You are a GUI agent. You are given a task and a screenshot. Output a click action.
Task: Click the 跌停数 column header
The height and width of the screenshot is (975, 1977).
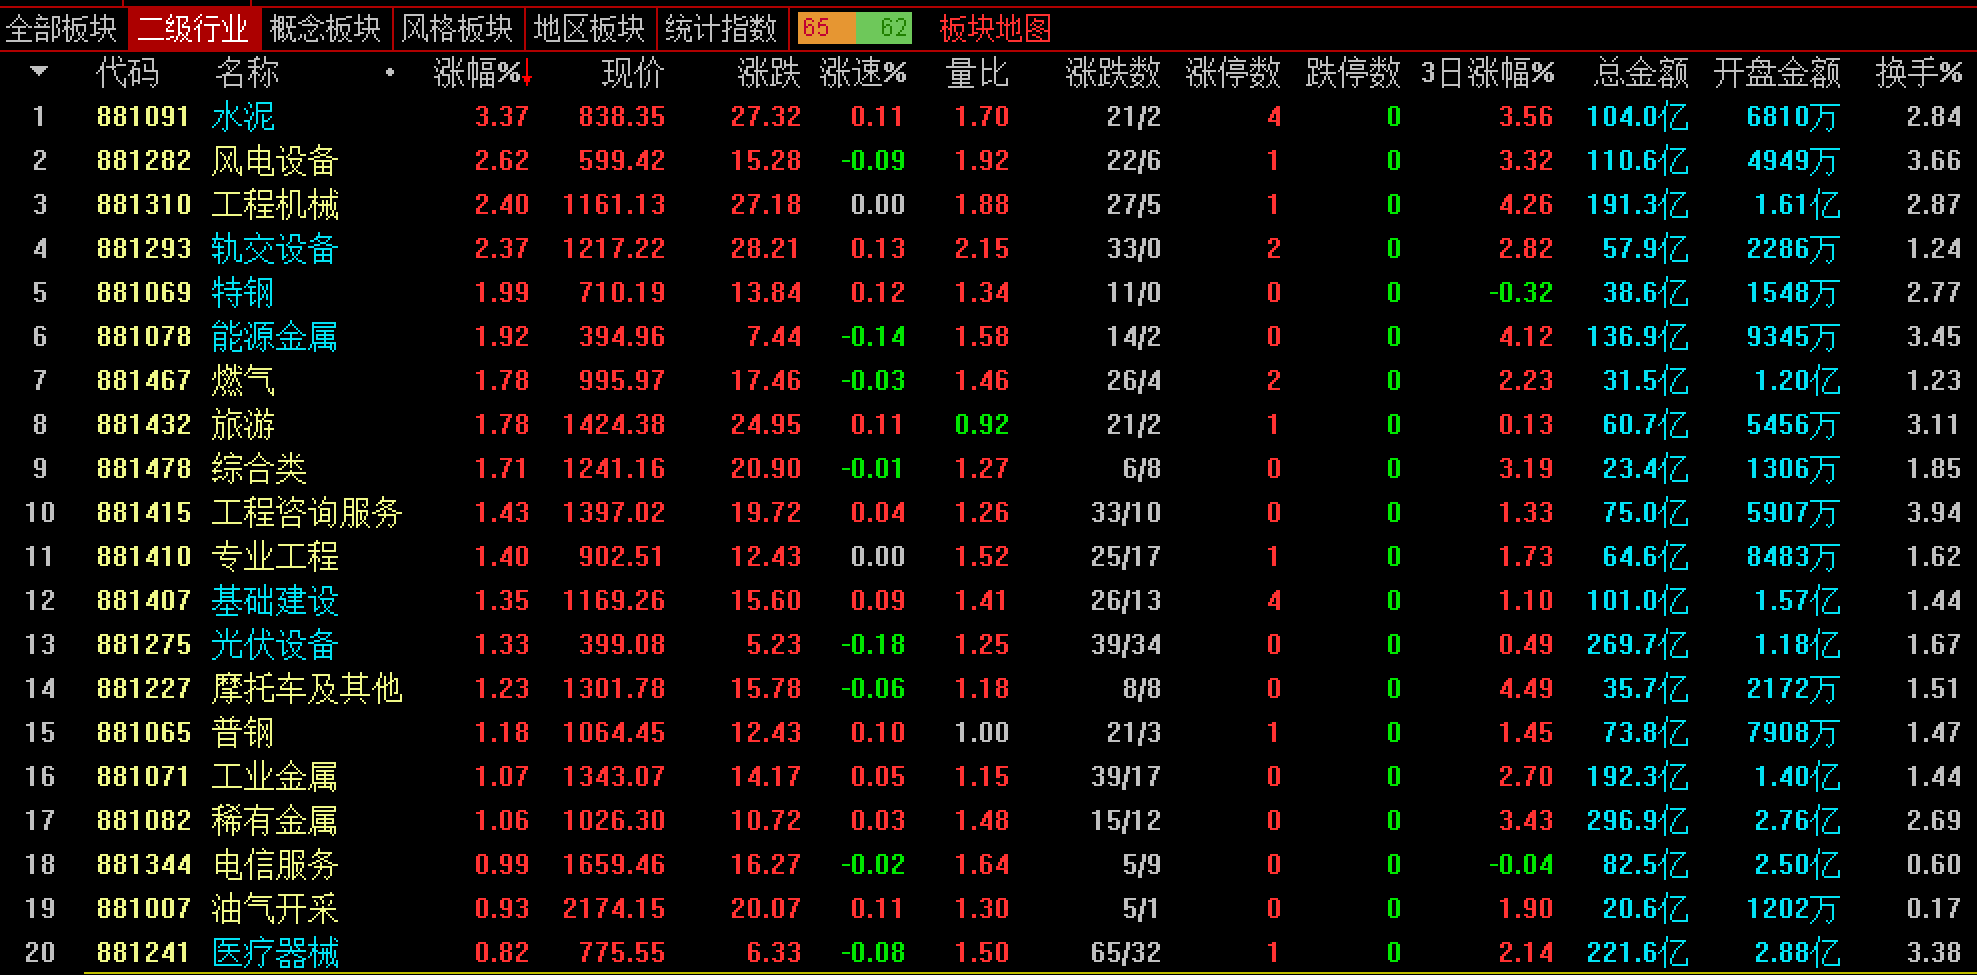tap(1353, 73)
